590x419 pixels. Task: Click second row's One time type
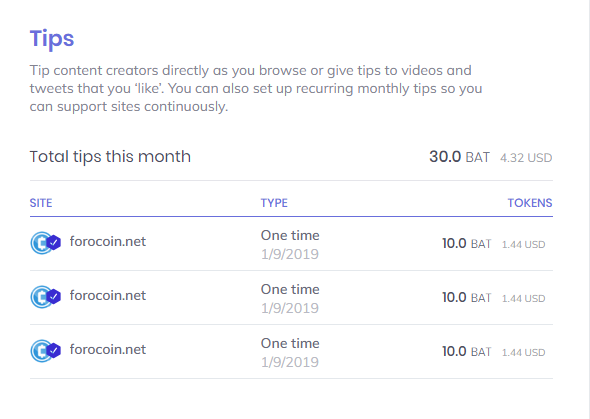click(x=290, y=289)
